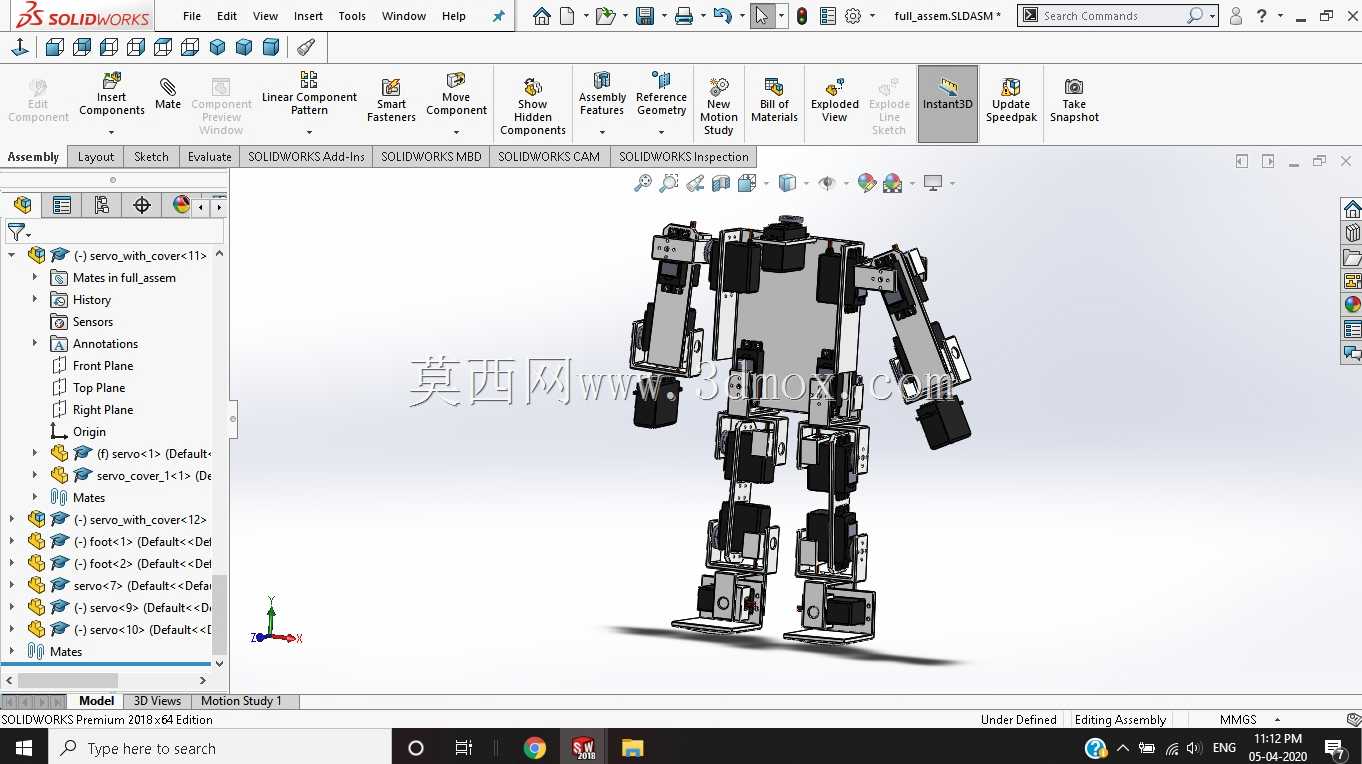
Task: Open the New Motion Study tool
Action: pos(718,105)
